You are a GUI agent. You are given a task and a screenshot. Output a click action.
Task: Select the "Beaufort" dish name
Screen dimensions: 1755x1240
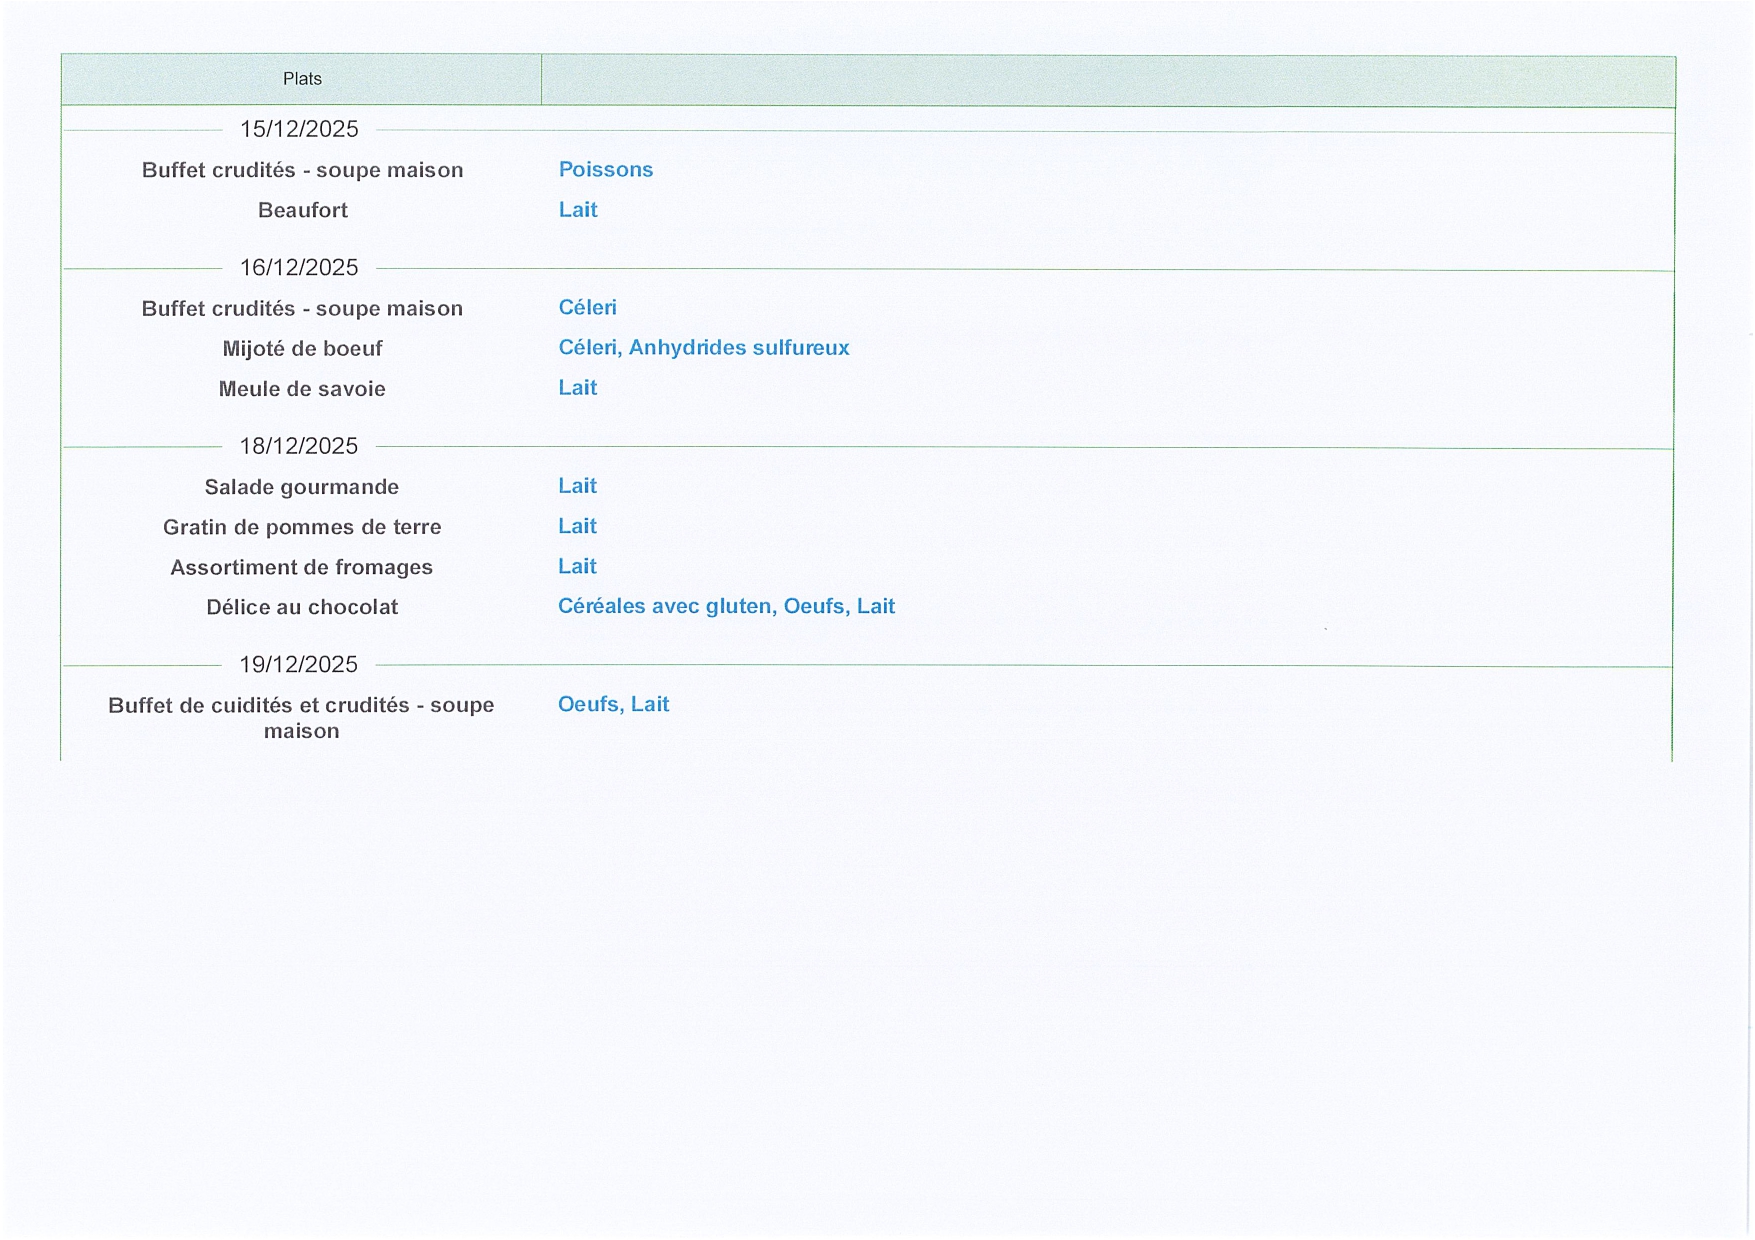(302, 210)
